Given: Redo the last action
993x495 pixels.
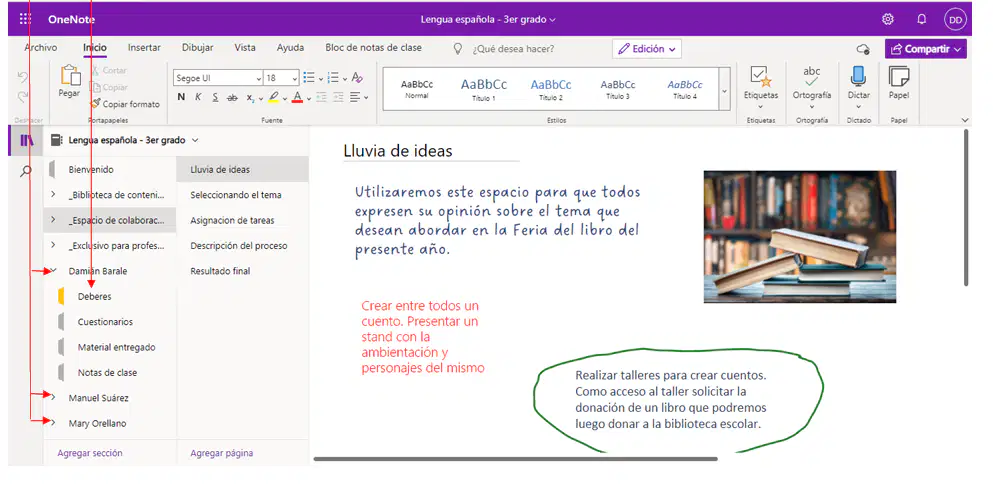Looking at the screenshot, I should (x=23, y=97).
